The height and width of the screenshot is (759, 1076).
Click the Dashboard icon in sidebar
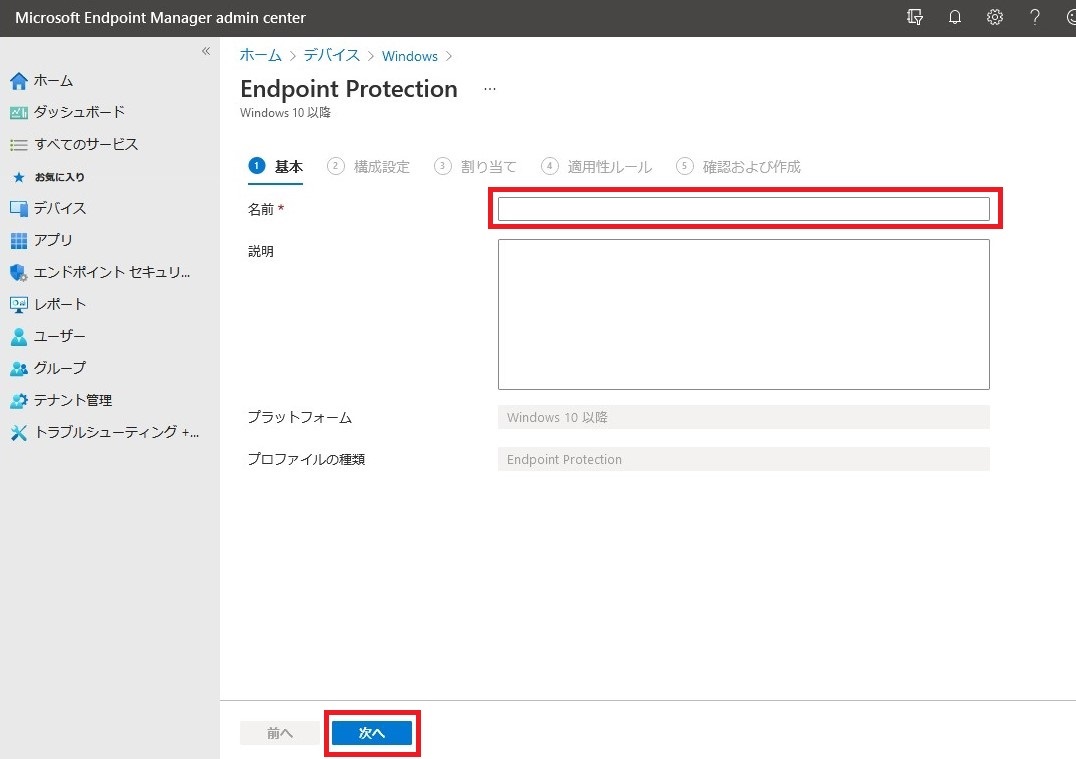(19, 113)
